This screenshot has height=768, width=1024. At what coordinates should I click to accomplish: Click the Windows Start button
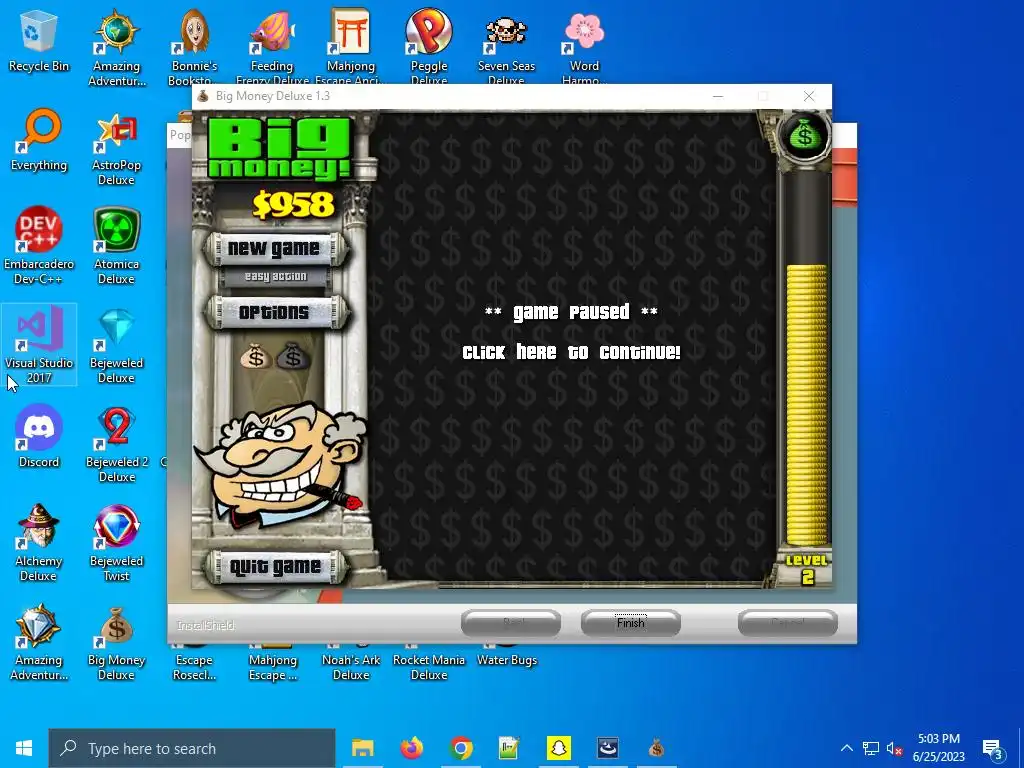coord(24,748)
